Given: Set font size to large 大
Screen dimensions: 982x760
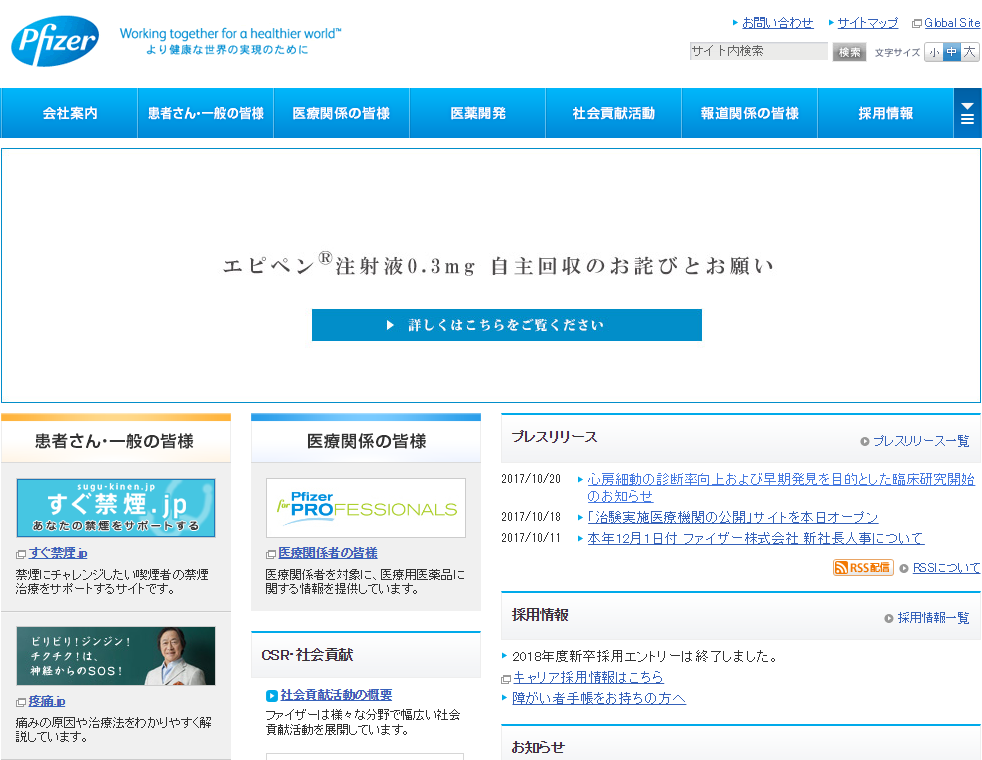Looking at the screenshot, I should pos(969,52).
